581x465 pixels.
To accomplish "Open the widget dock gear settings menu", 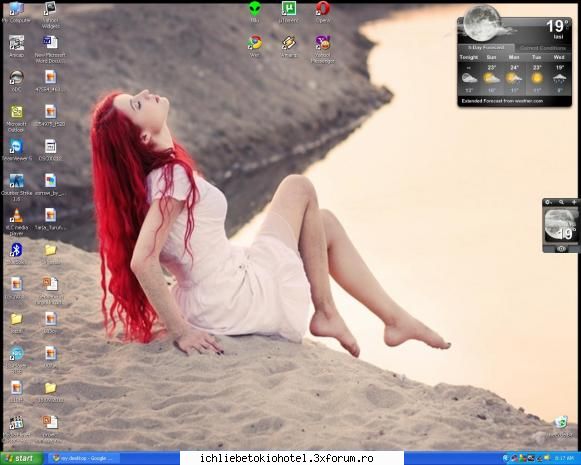I will [548, 202].
